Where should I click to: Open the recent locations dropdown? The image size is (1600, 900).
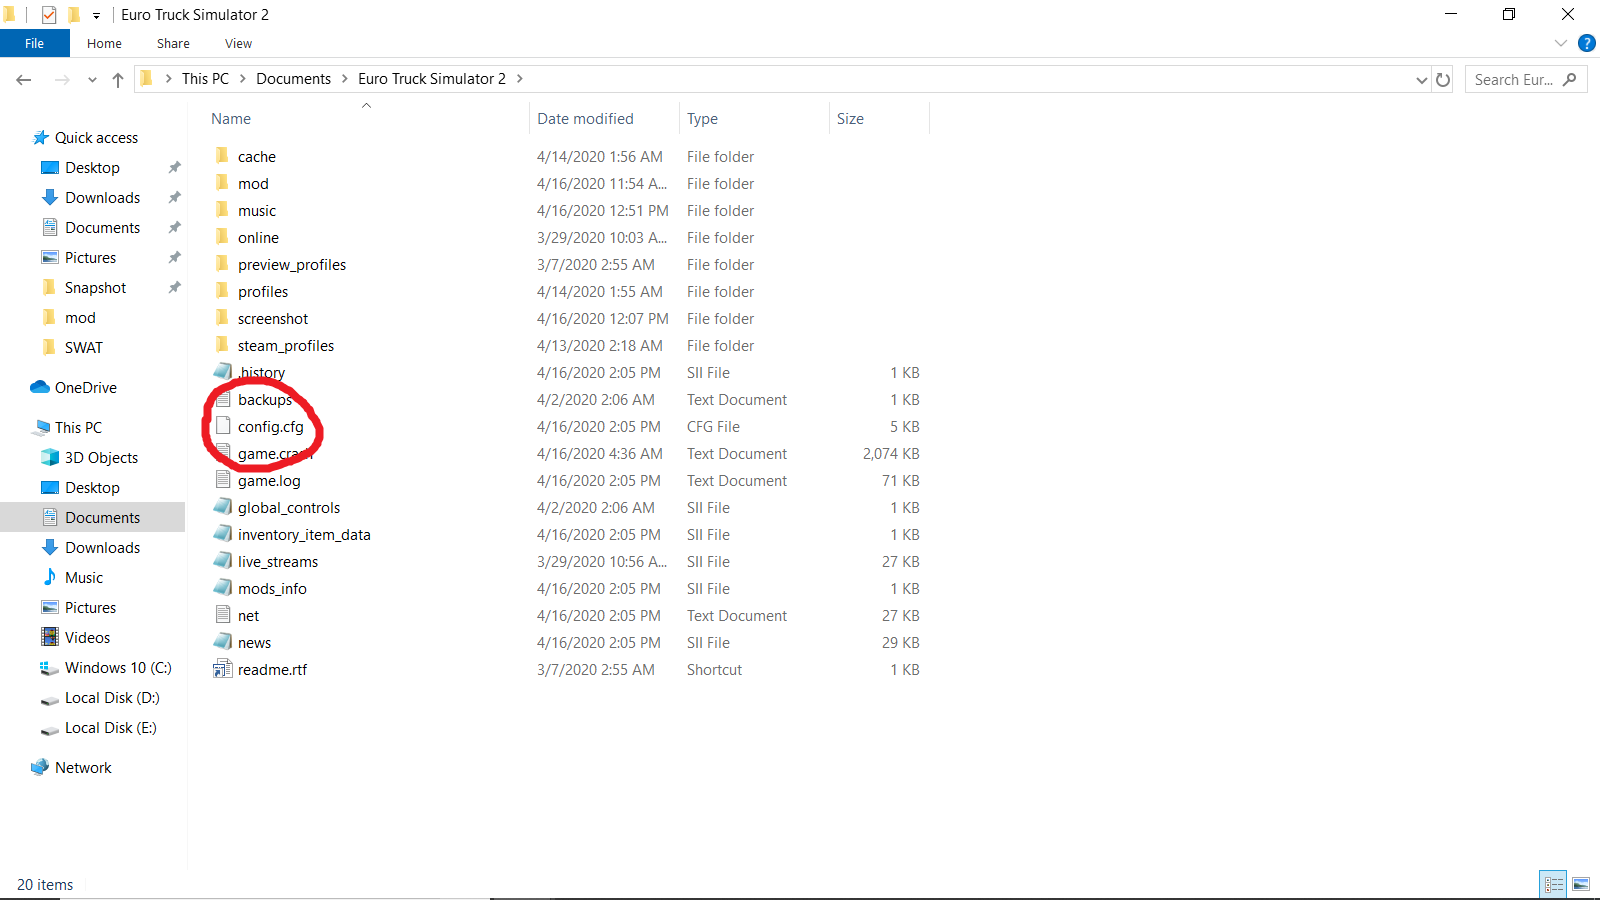tap(92, 79)
